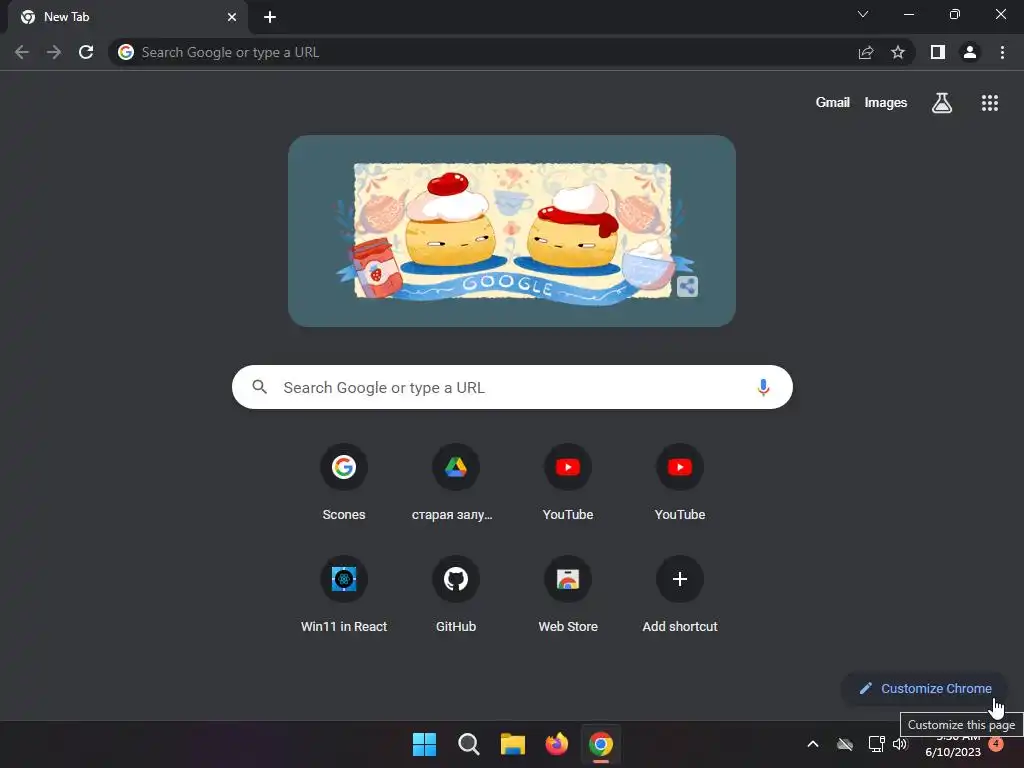Open the side panel icon
Viewport: 1024px width, 768px height.
pyautogui.click(x=938, y=52)
